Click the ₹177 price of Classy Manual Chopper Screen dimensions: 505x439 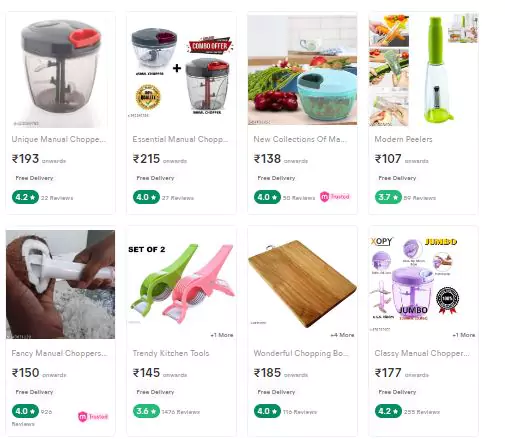[x=388, y=373]
